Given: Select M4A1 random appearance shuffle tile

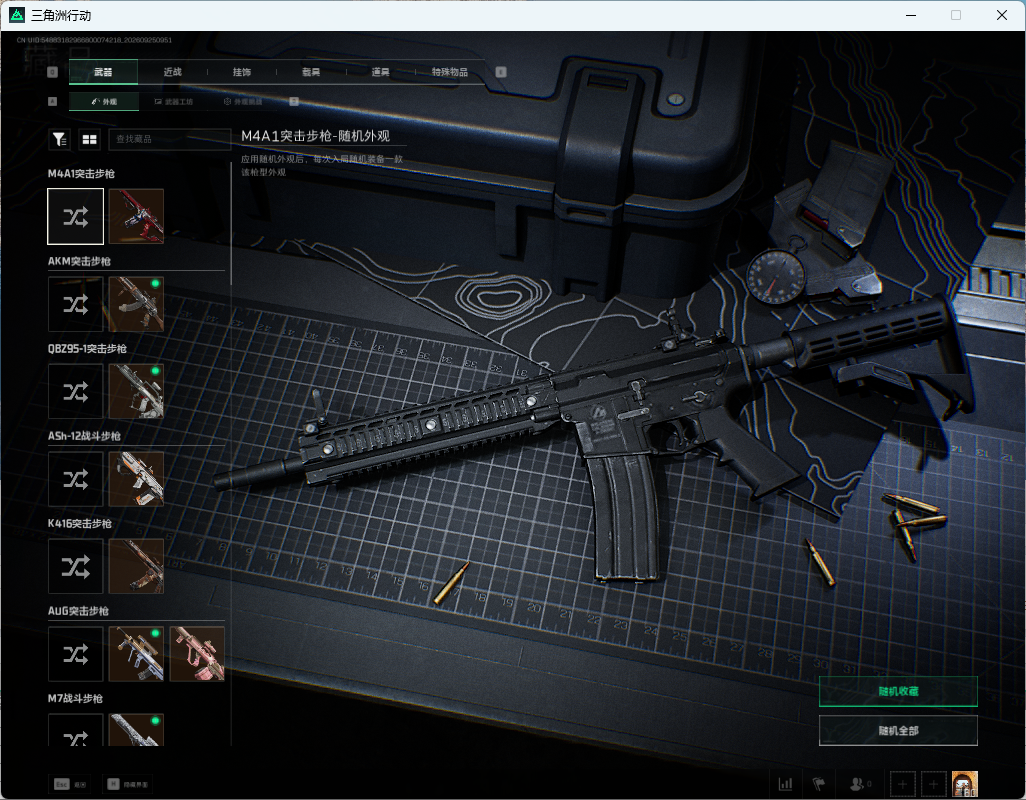Looking at the screenshot, I should [76, 217].
